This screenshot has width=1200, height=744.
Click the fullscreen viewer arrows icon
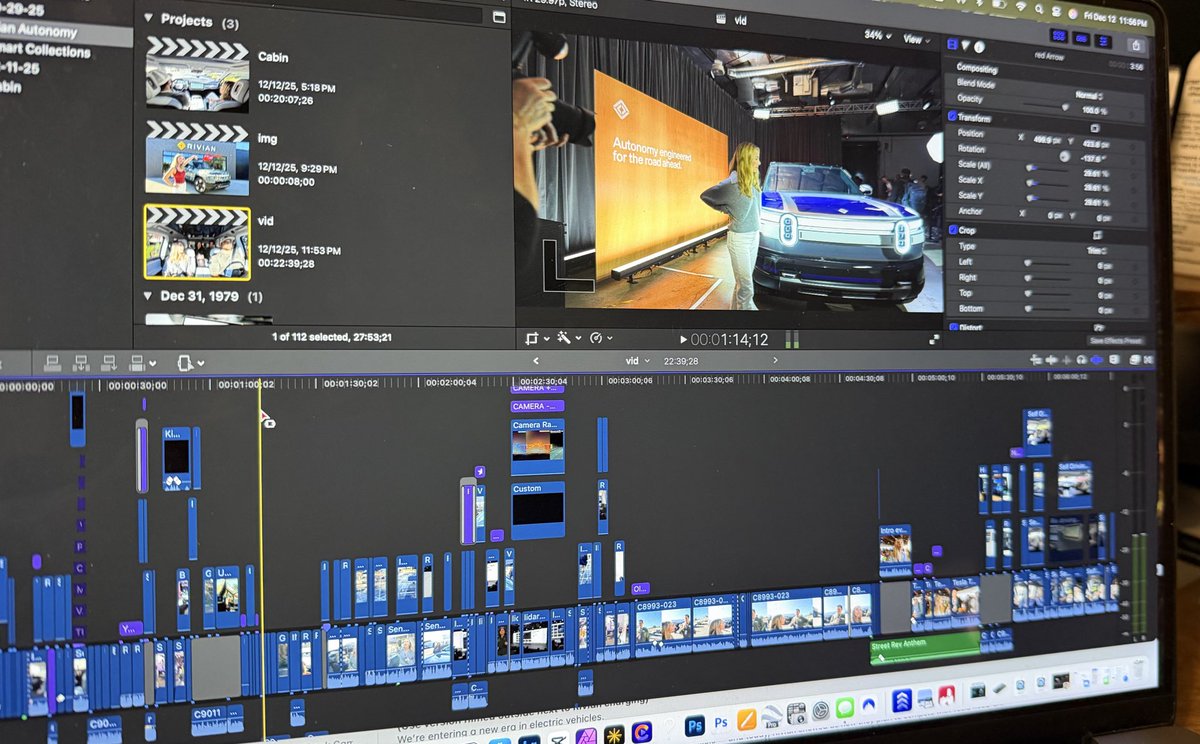[x=934, y=340]
